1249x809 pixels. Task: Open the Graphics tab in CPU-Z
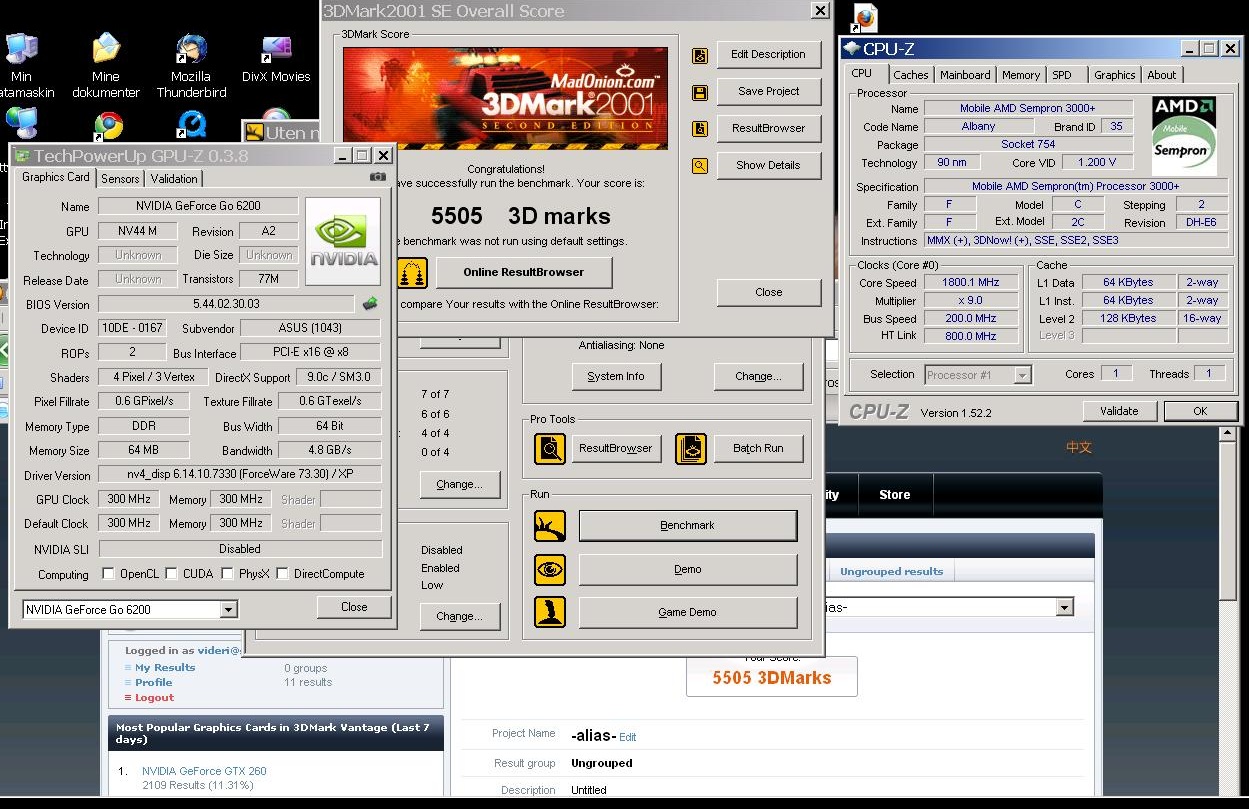pos(1114,75)
